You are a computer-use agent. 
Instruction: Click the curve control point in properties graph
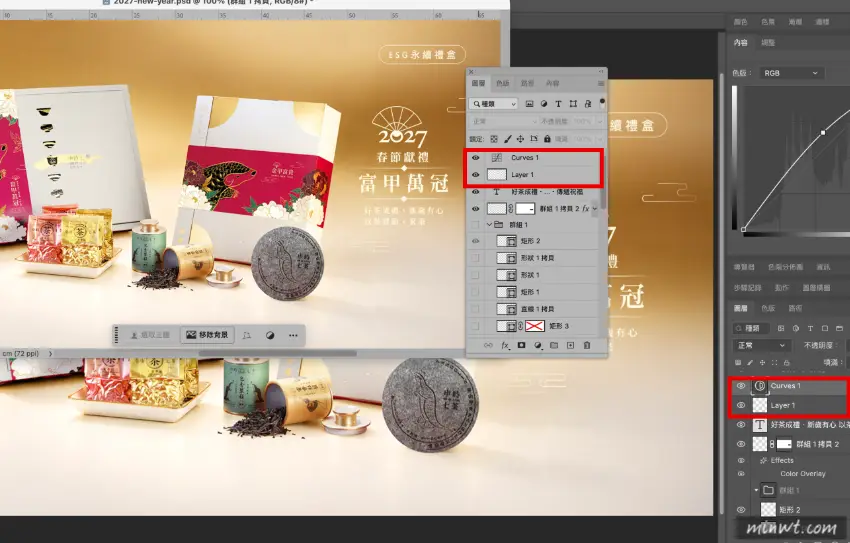(x=823, y=132)
